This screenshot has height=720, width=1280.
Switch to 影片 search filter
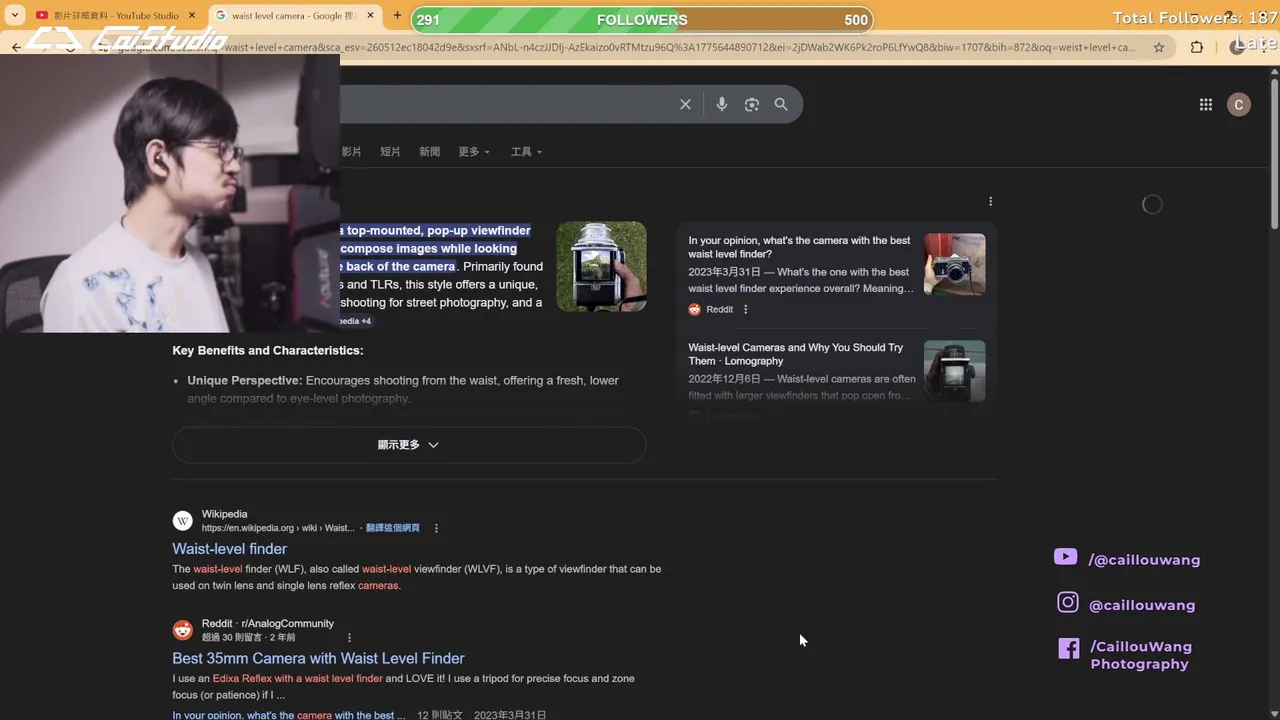tap(351, 152)
